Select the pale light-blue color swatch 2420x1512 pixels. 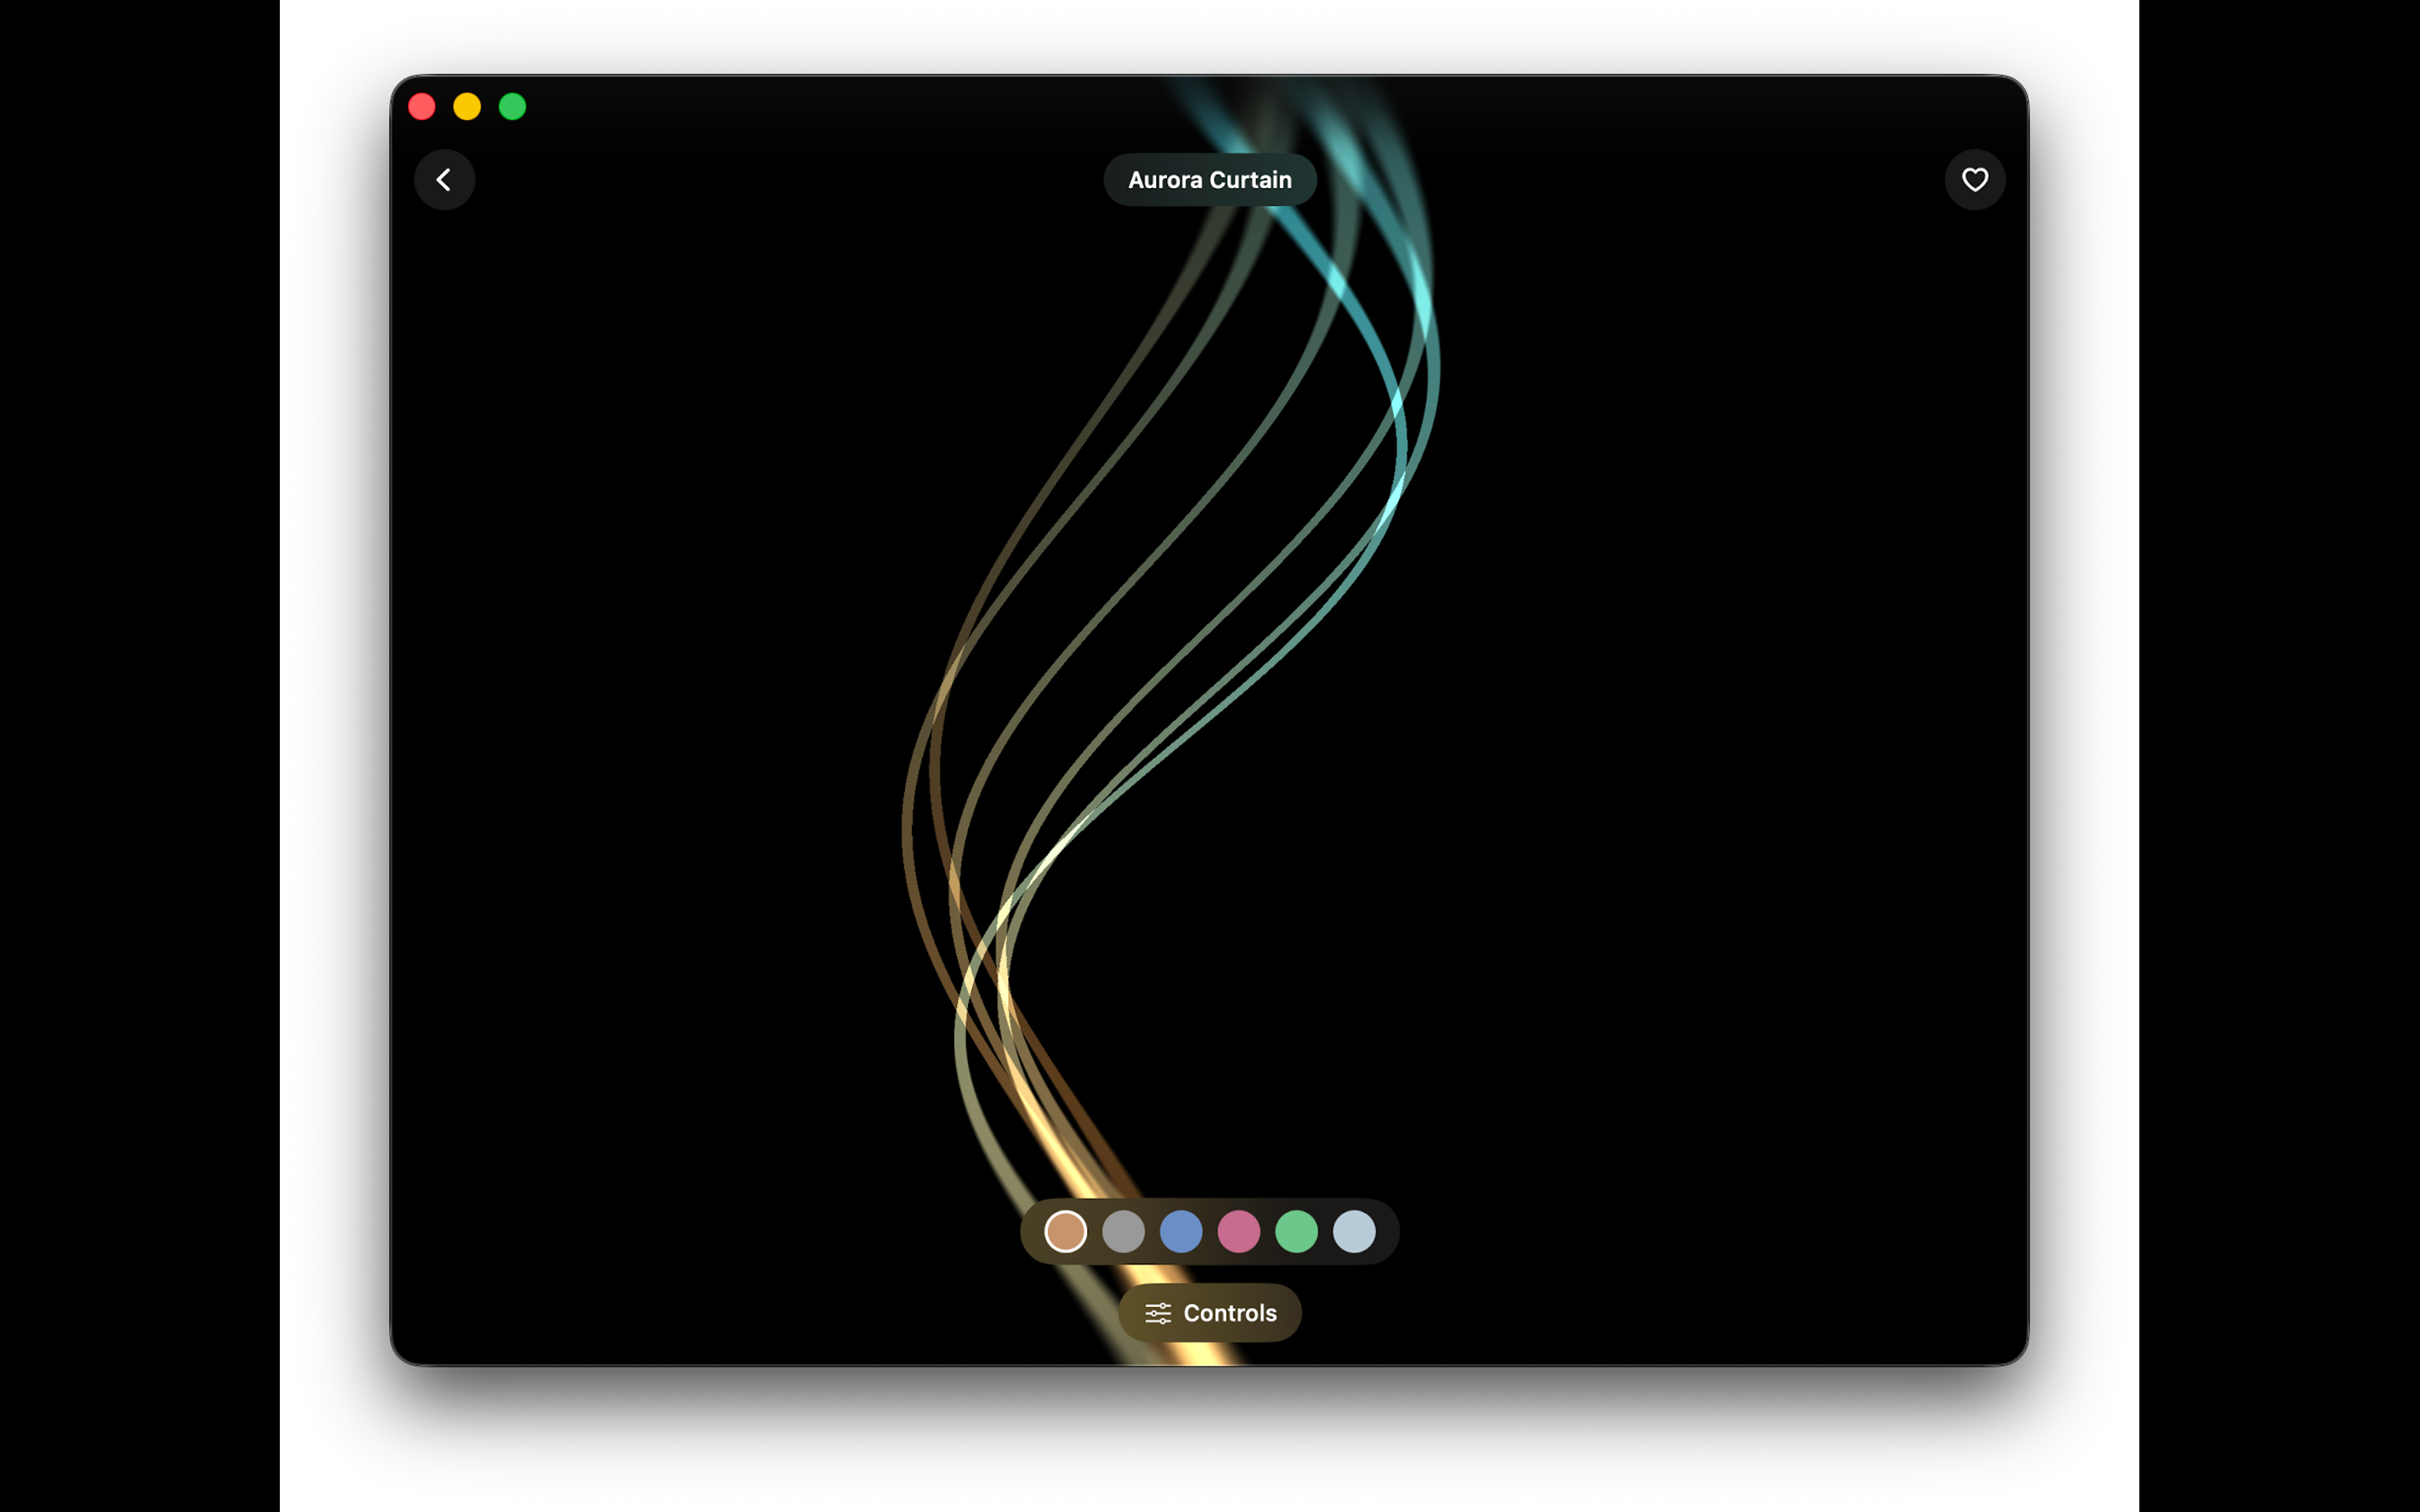pos(1355,1232)
